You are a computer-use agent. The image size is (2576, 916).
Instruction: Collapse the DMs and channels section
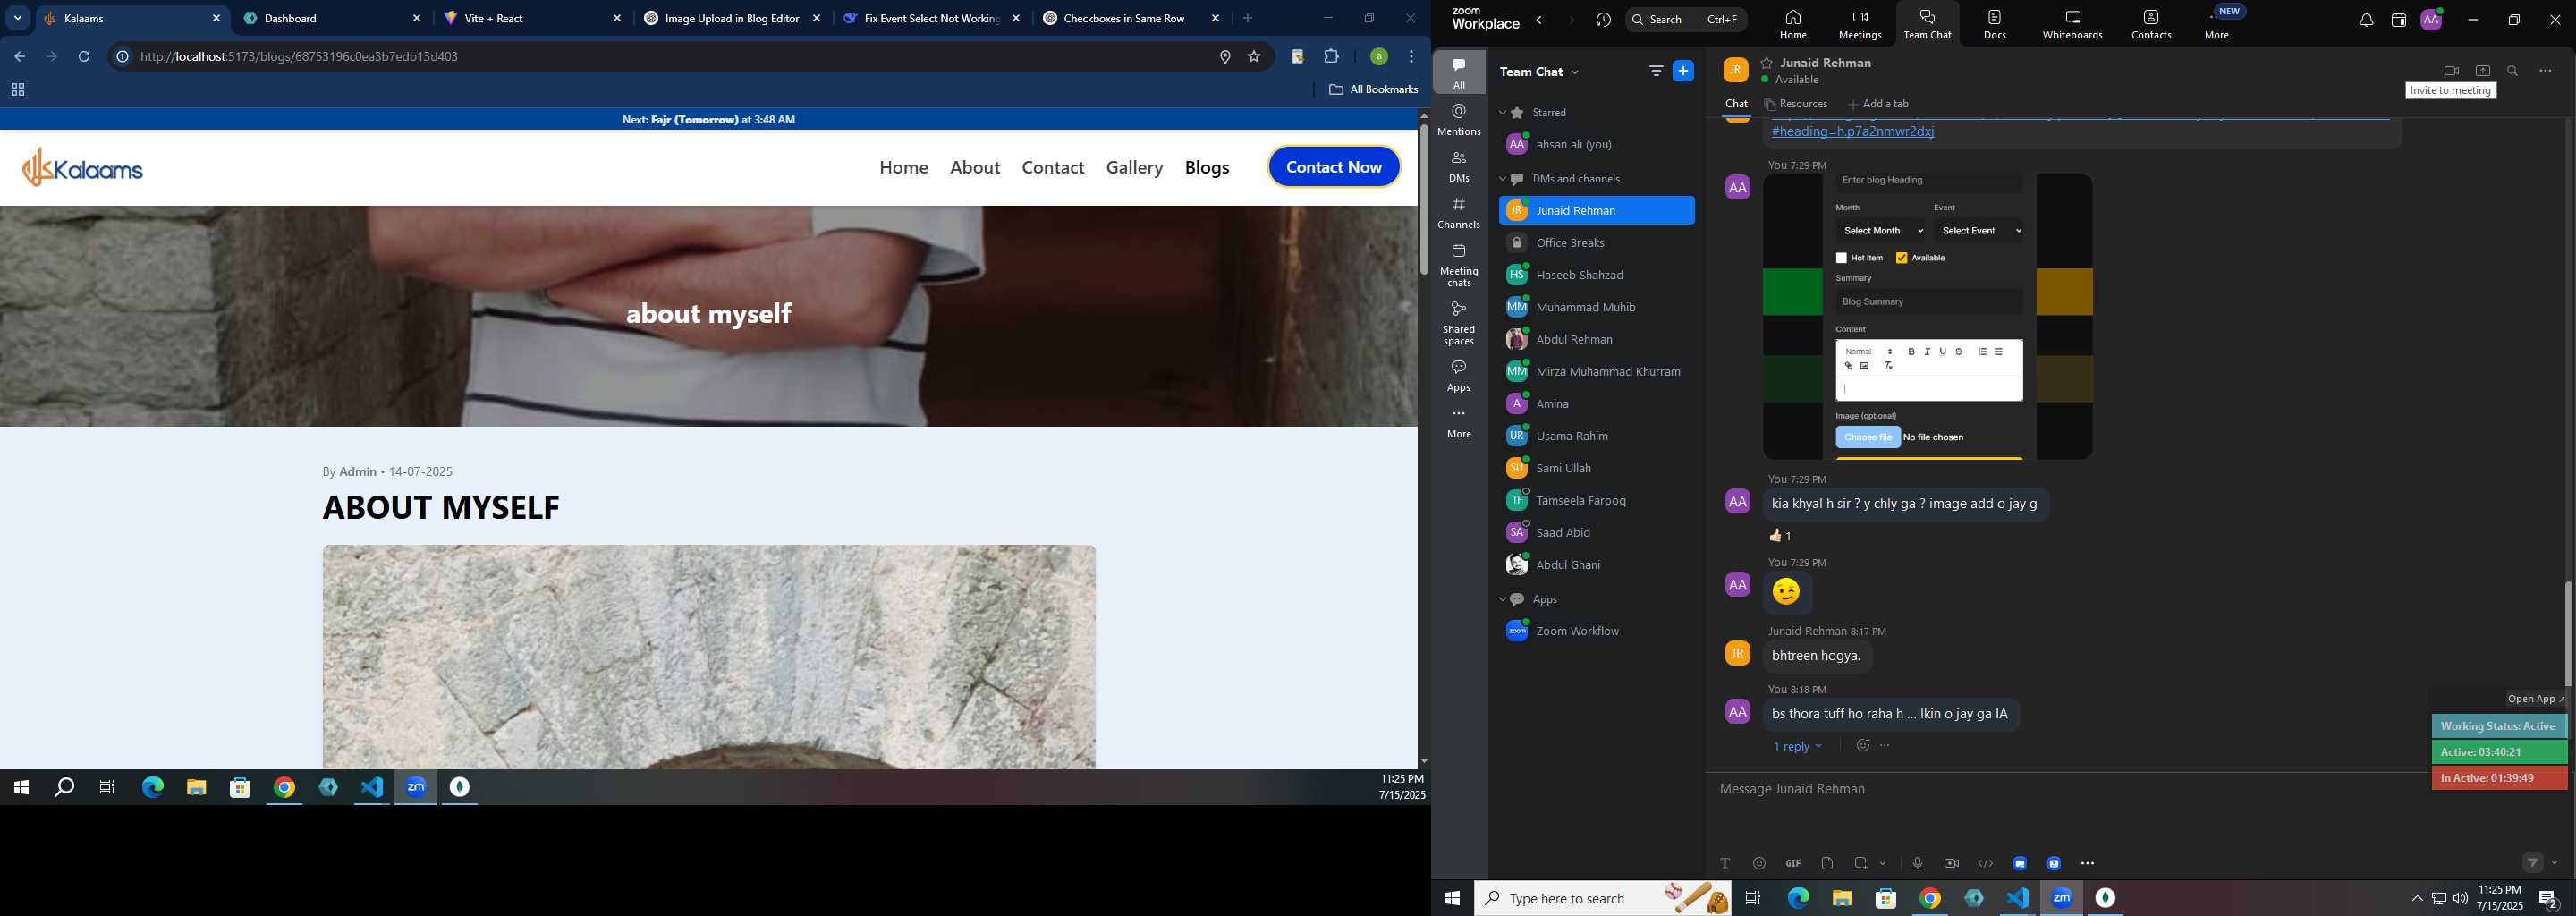(x=1502, y=179)
